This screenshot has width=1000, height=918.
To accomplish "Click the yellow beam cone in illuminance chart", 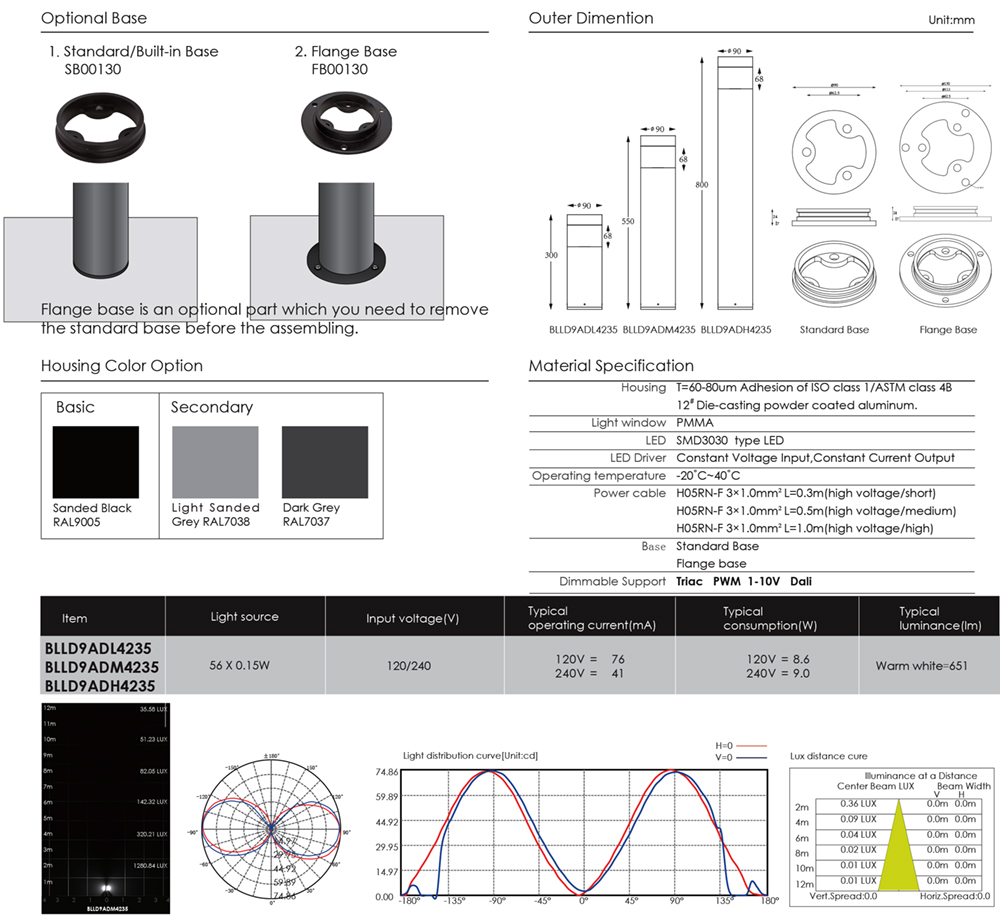I will coord(899,845).
